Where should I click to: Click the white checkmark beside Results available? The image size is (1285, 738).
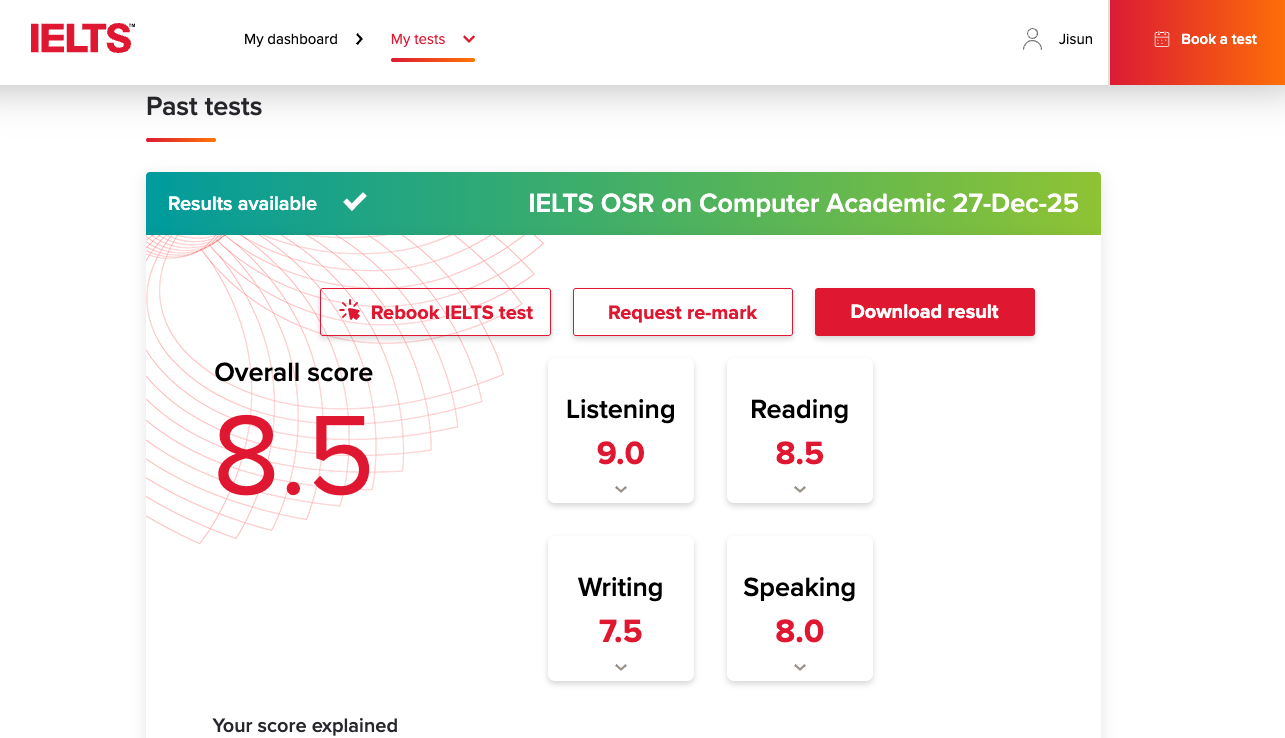point(355,202)
